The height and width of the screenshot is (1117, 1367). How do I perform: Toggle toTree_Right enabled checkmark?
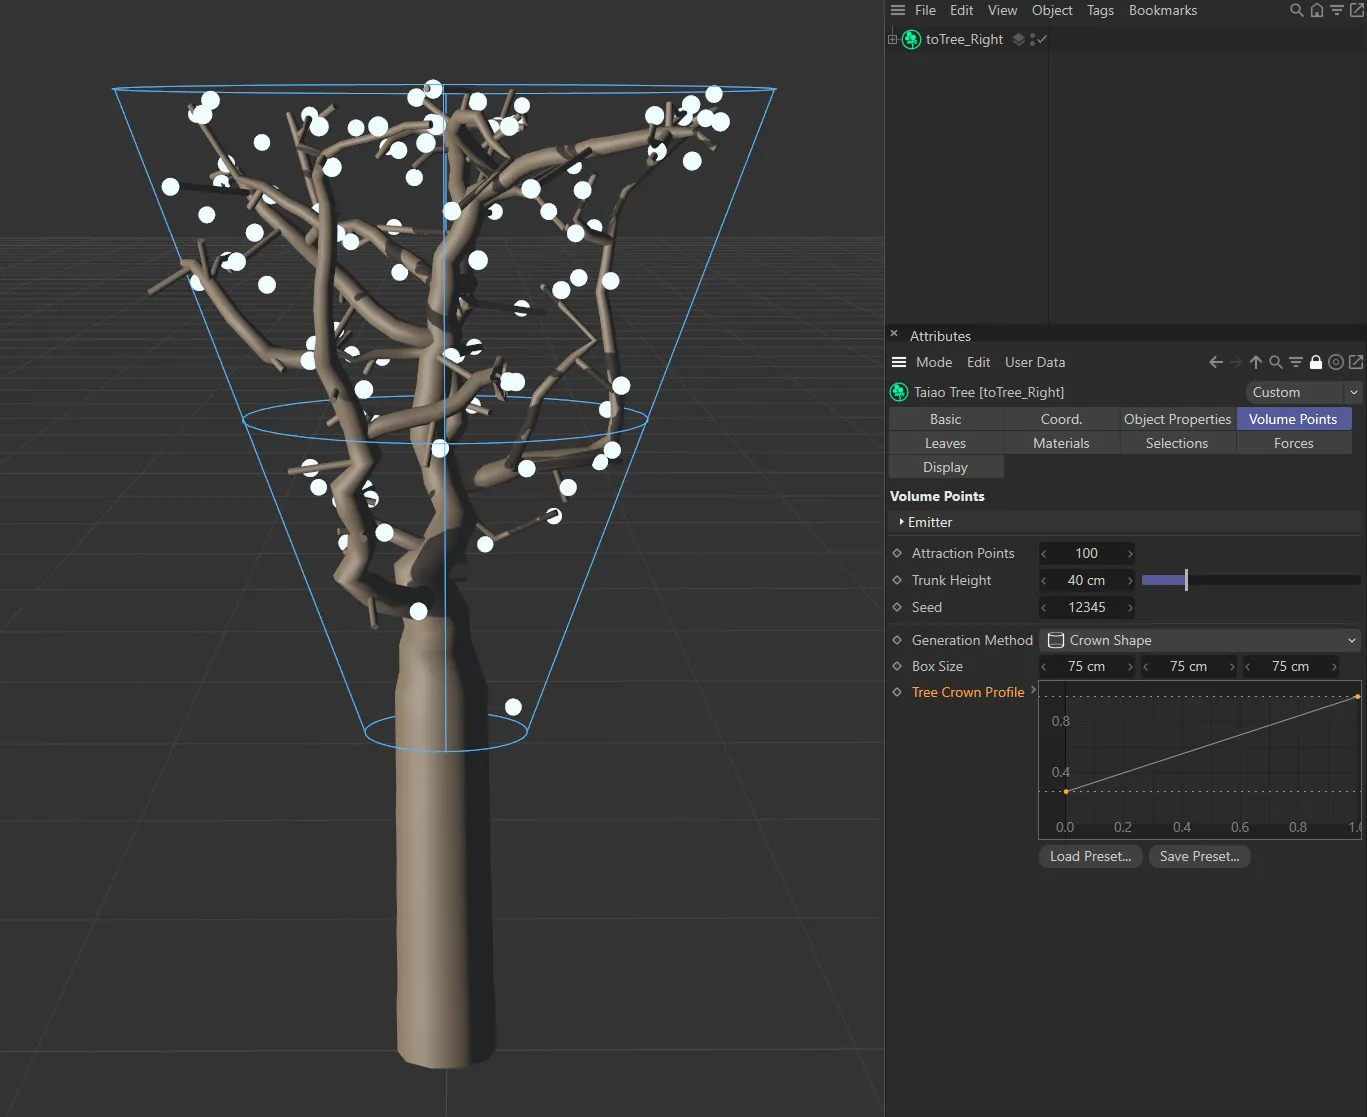(1042, 39)
